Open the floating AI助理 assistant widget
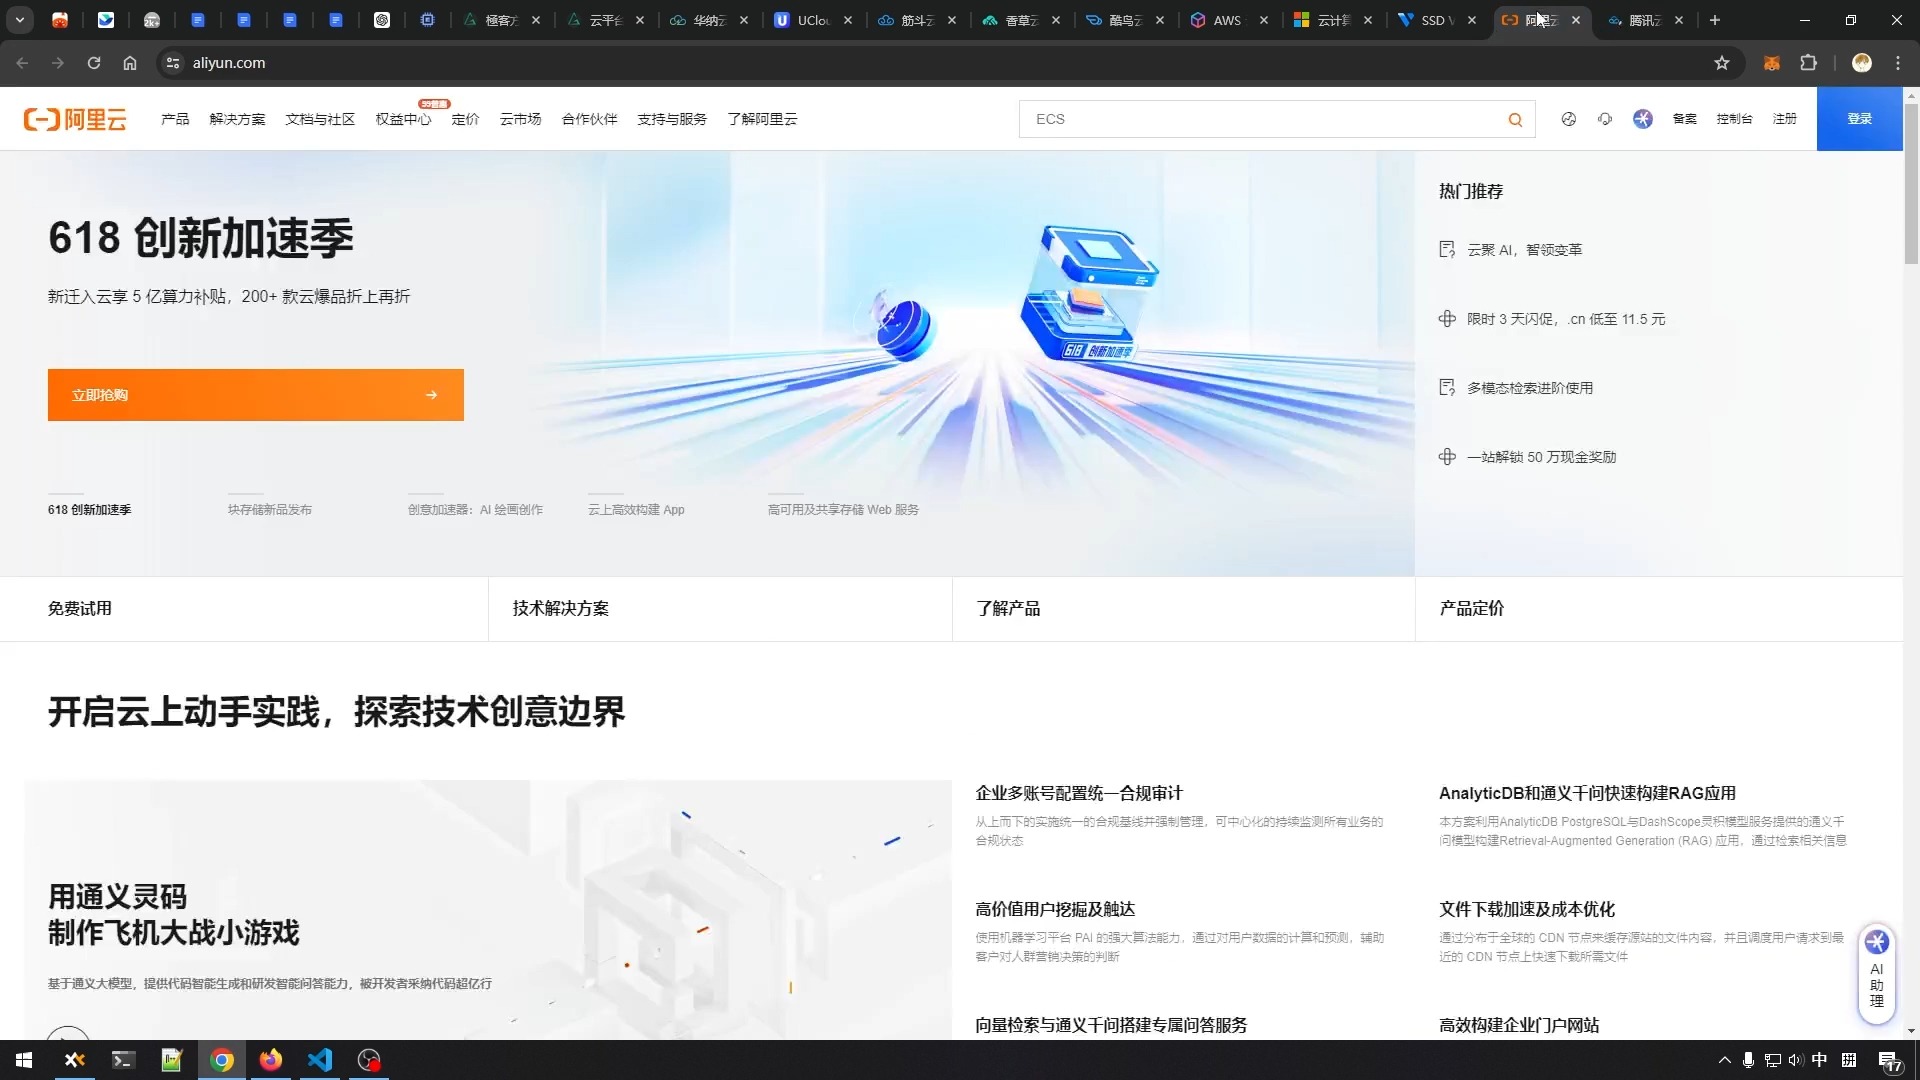 (1876, 973)
